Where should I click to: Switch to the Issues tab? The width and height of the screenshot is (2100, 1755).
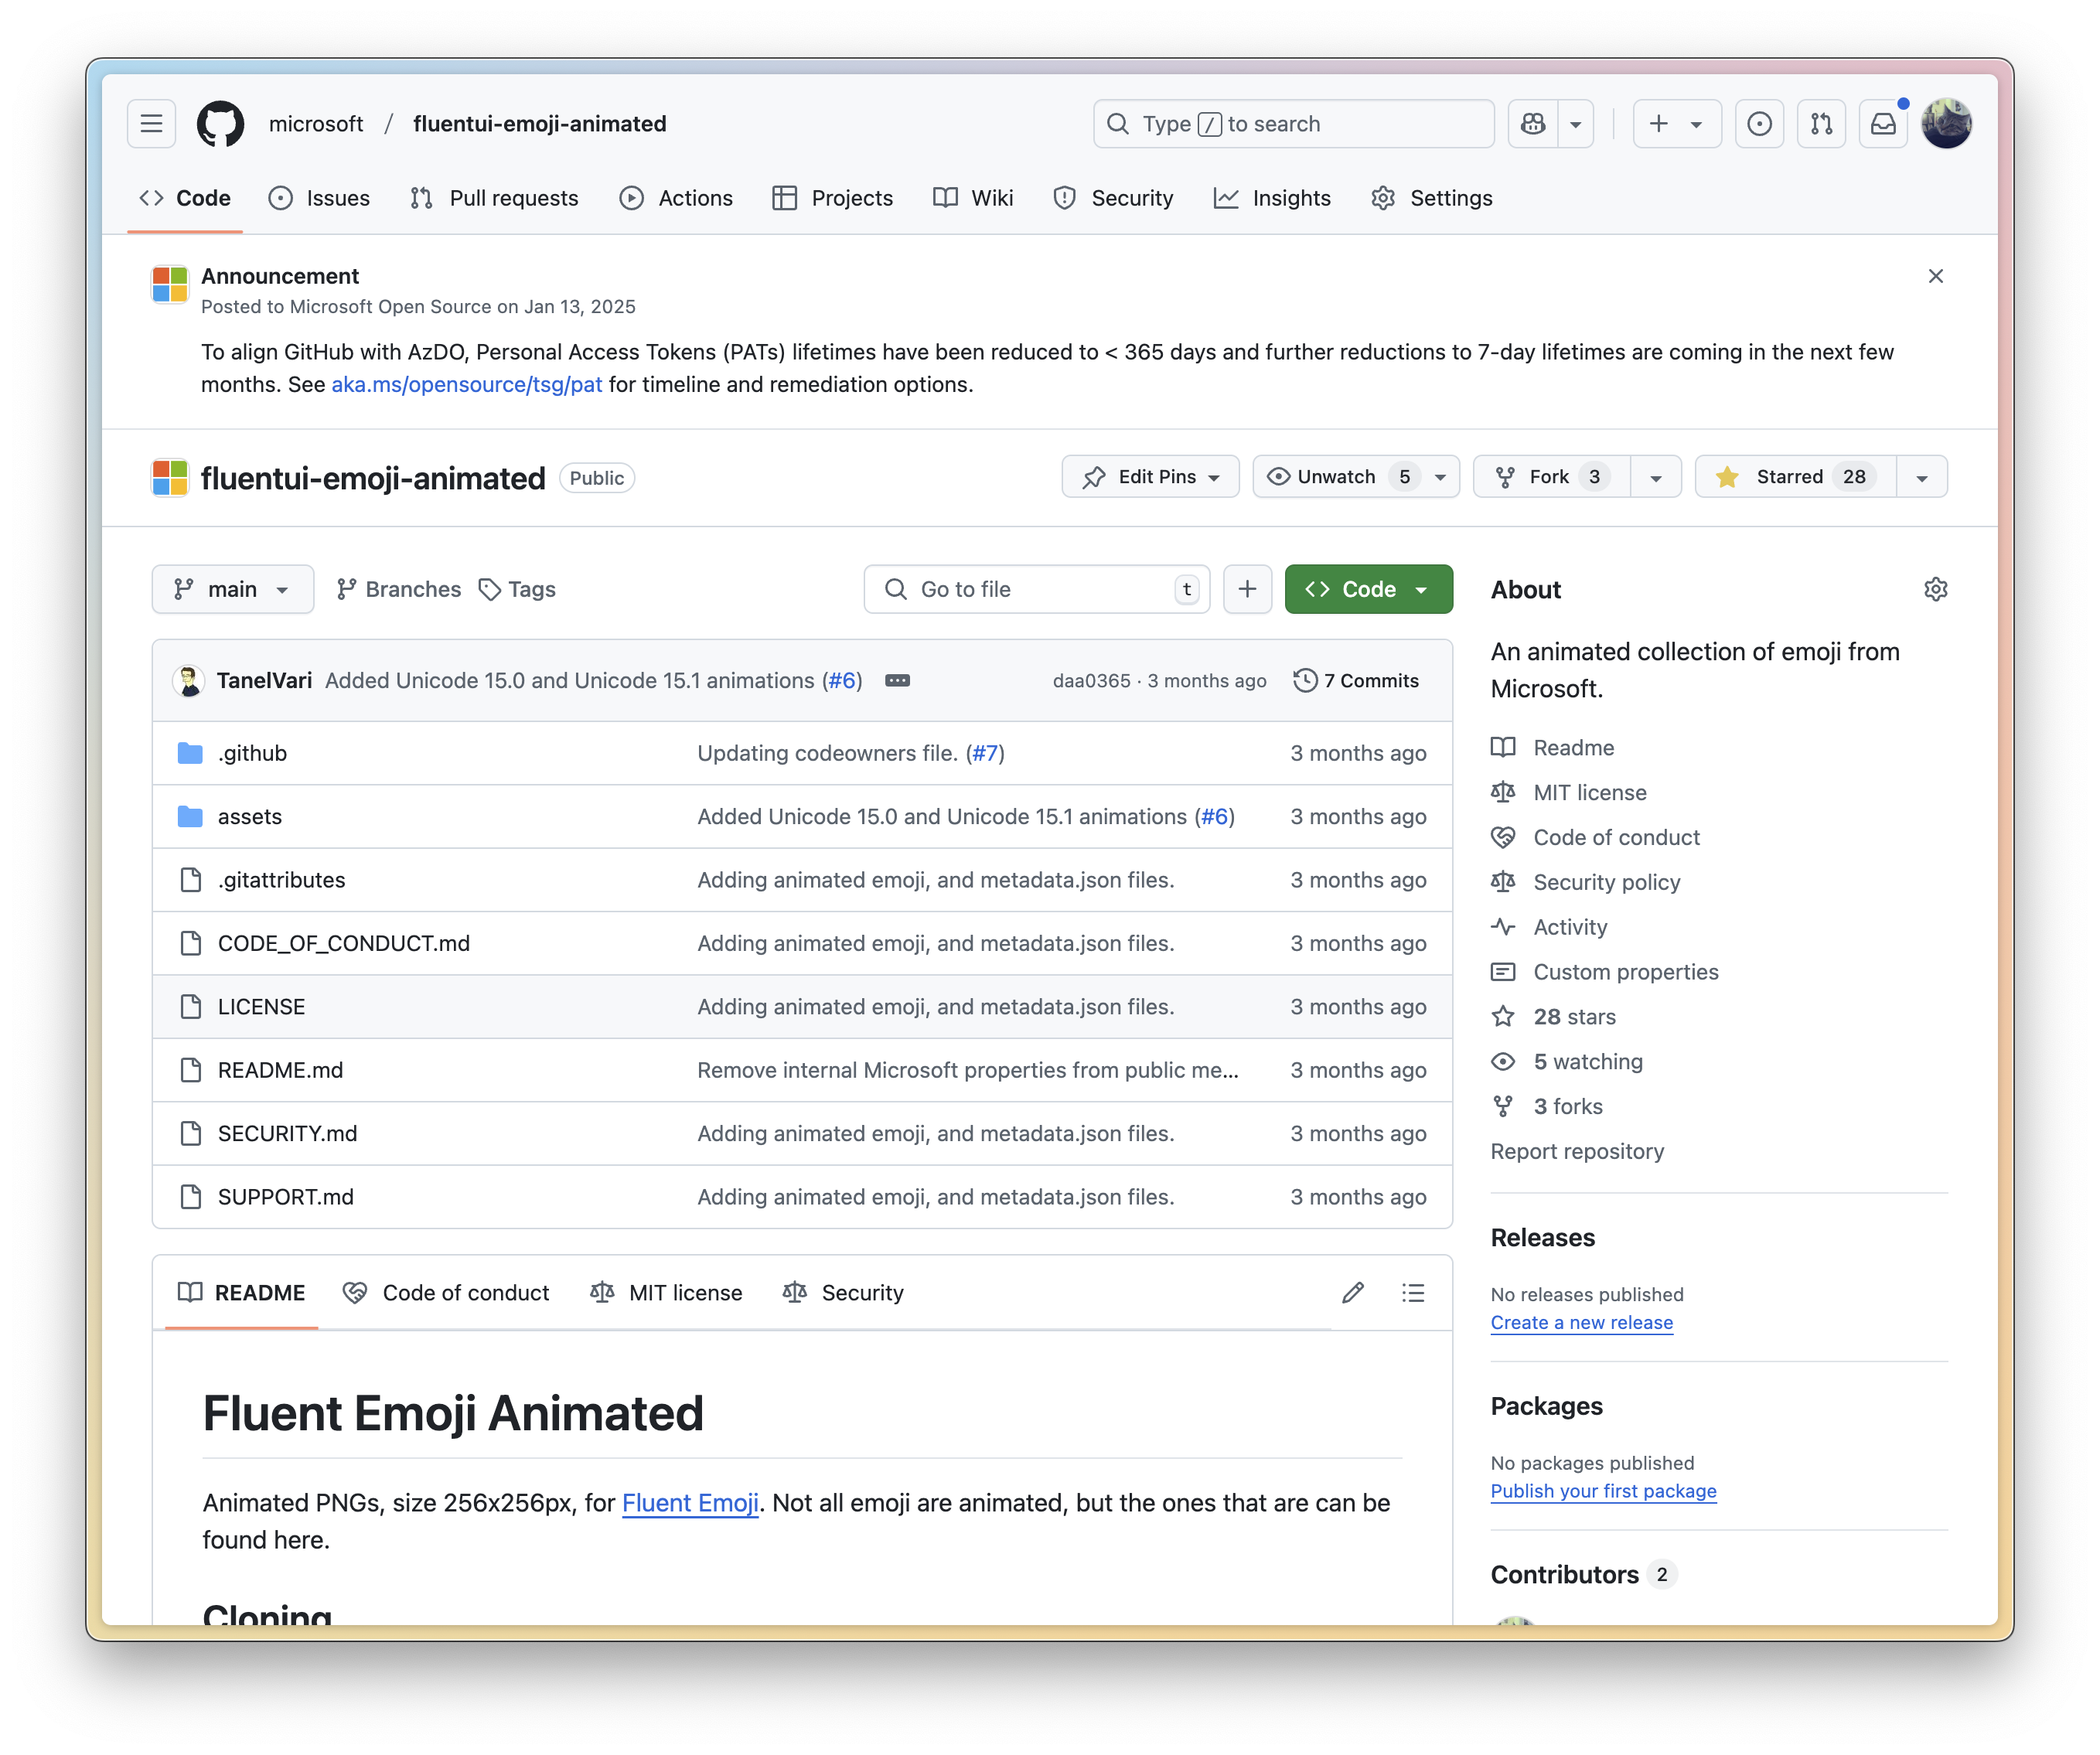(x=319, y=198)
